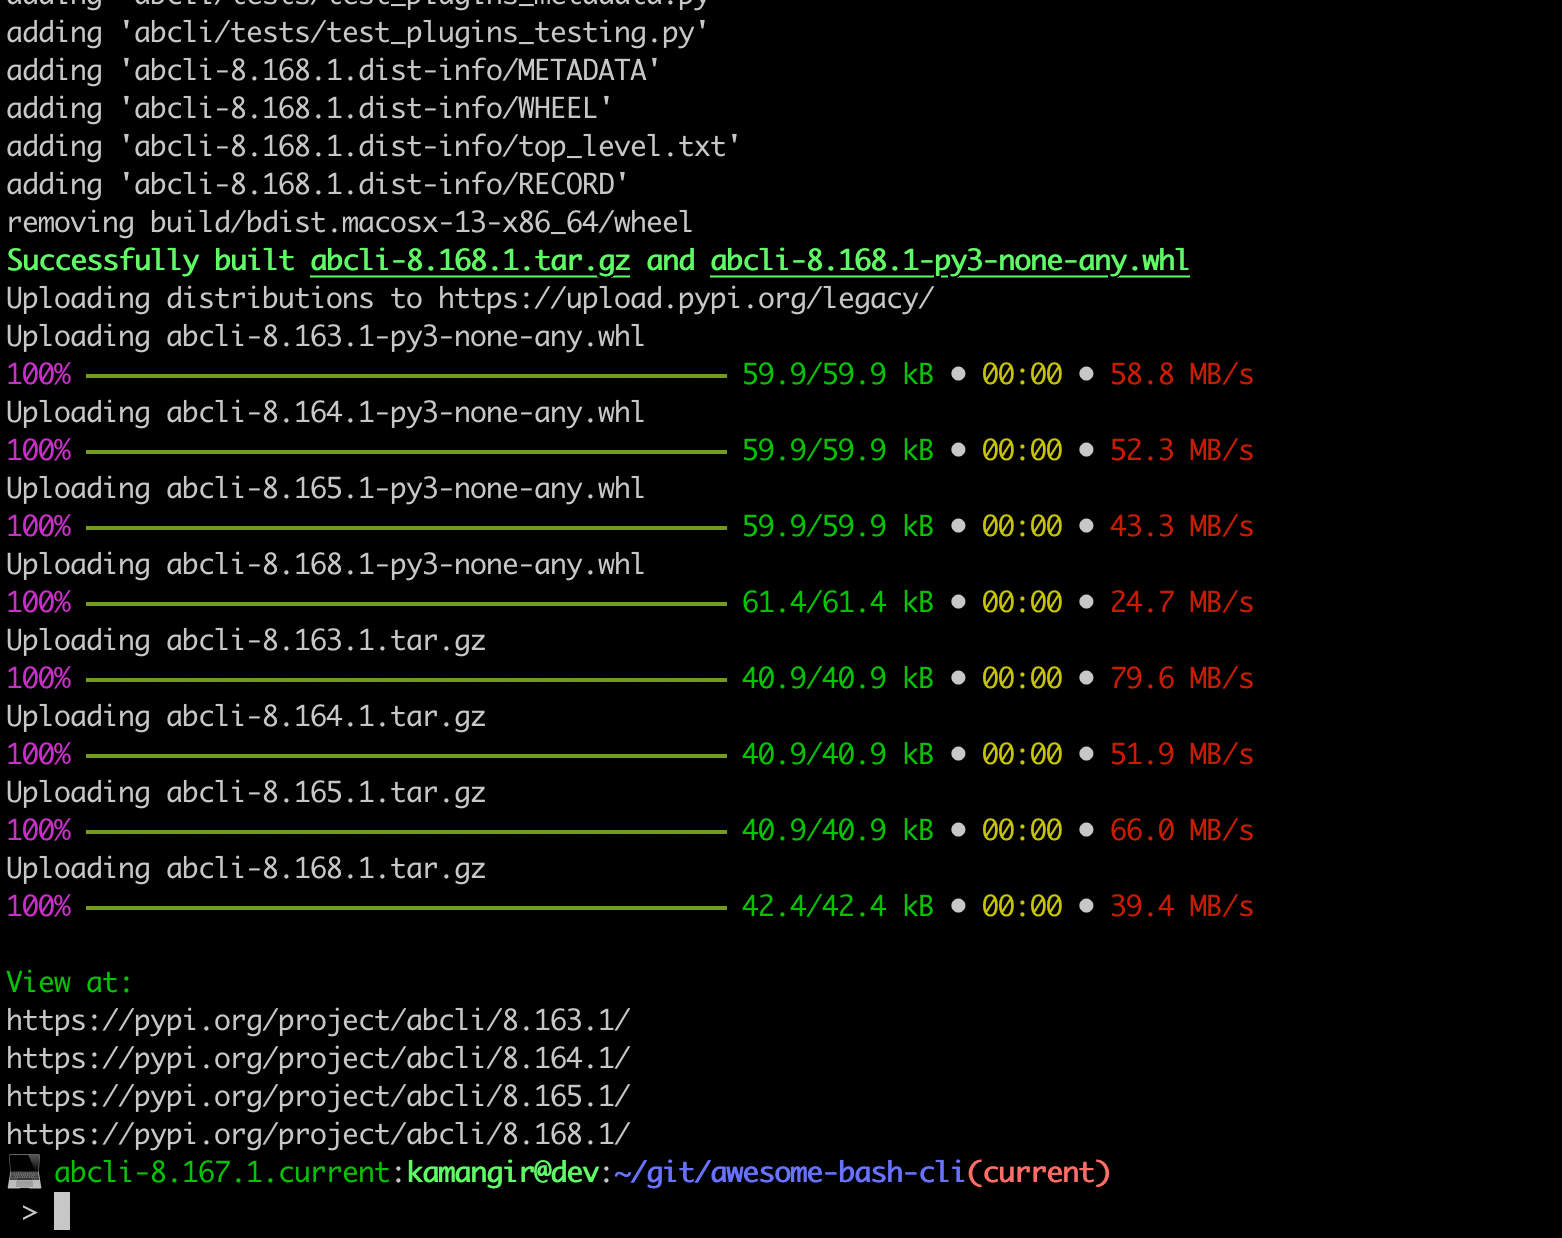The height and width of the screenshot is (1238, 1562).
Task: Click the 'abcli-8.167.1.current' prompt text
Action: pos(222,1173)
